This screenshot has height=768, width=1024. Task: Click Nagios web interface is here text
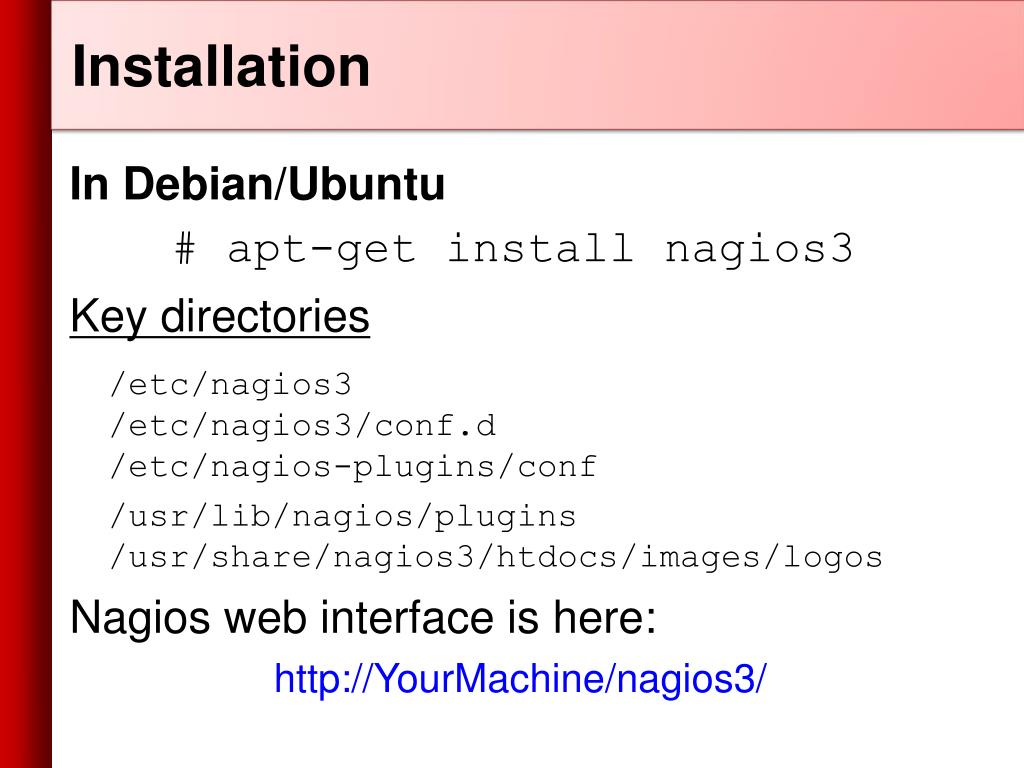[363, 617]
